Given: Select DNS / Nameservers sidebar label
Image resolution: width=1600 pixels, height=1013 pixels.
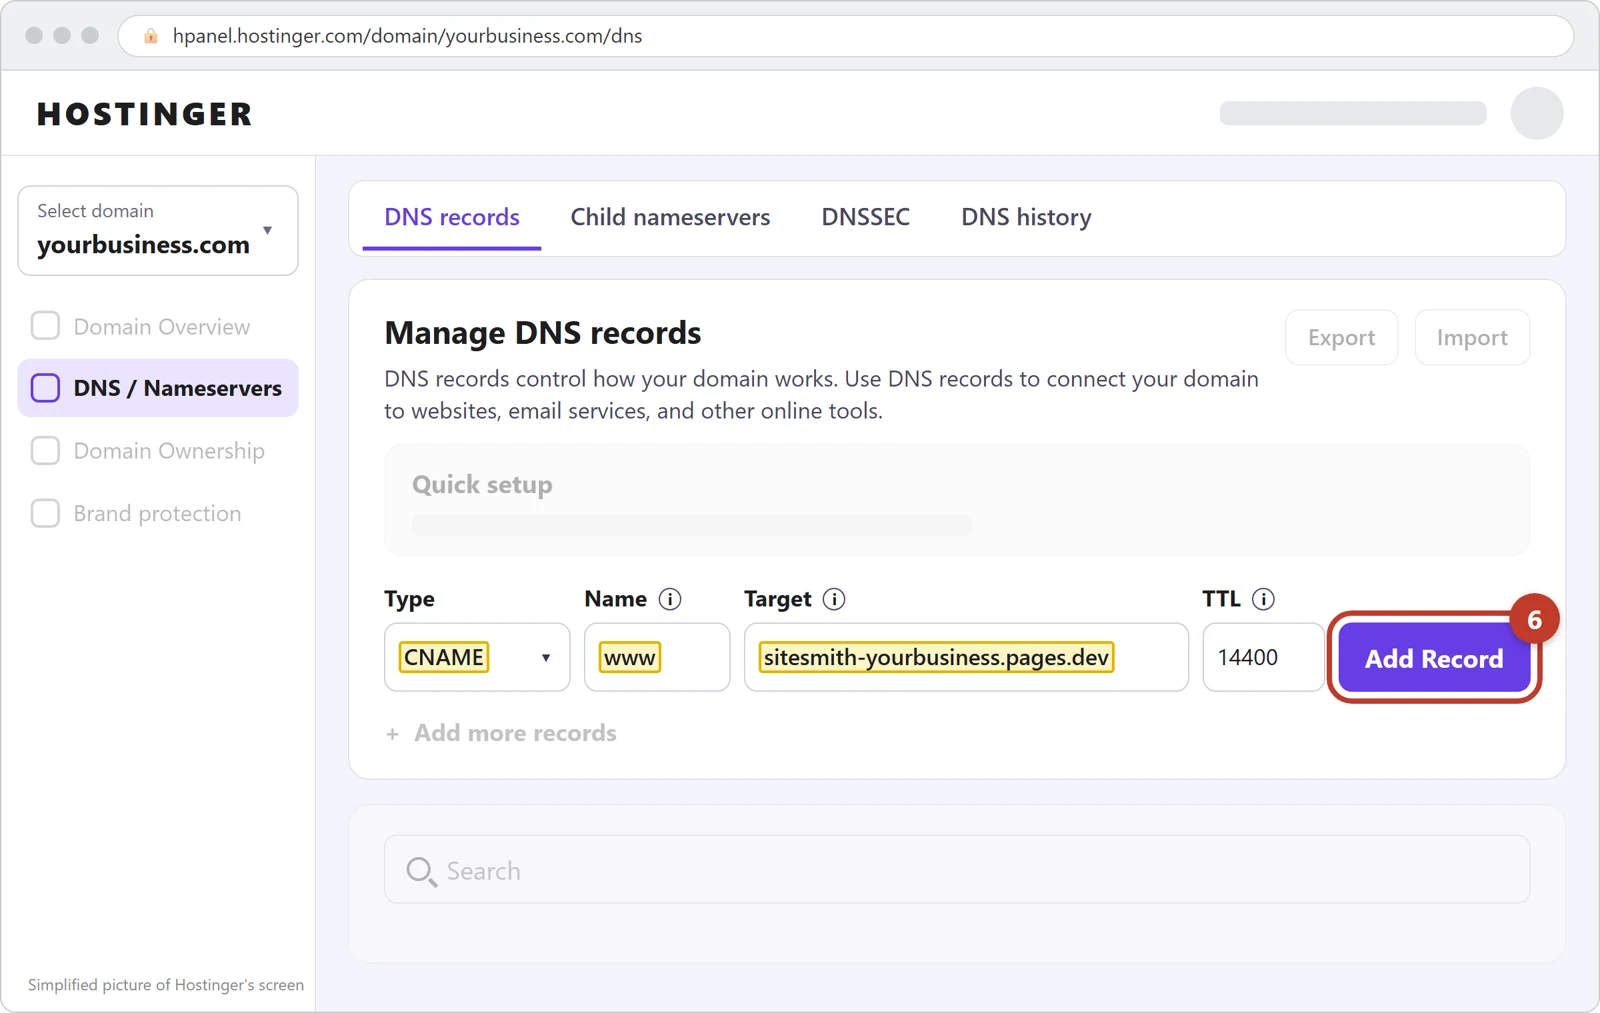Looking at the screenshot, I should 178,388.
